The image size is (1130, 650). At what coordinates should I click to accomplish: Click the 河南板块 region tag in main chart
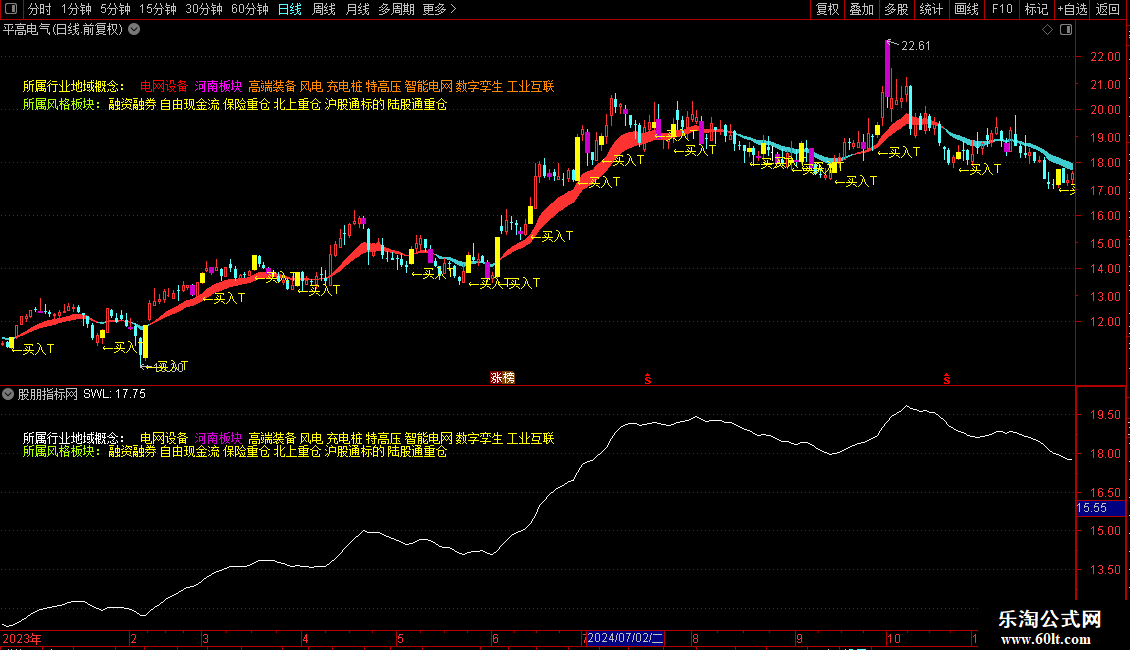click(218, 86)
